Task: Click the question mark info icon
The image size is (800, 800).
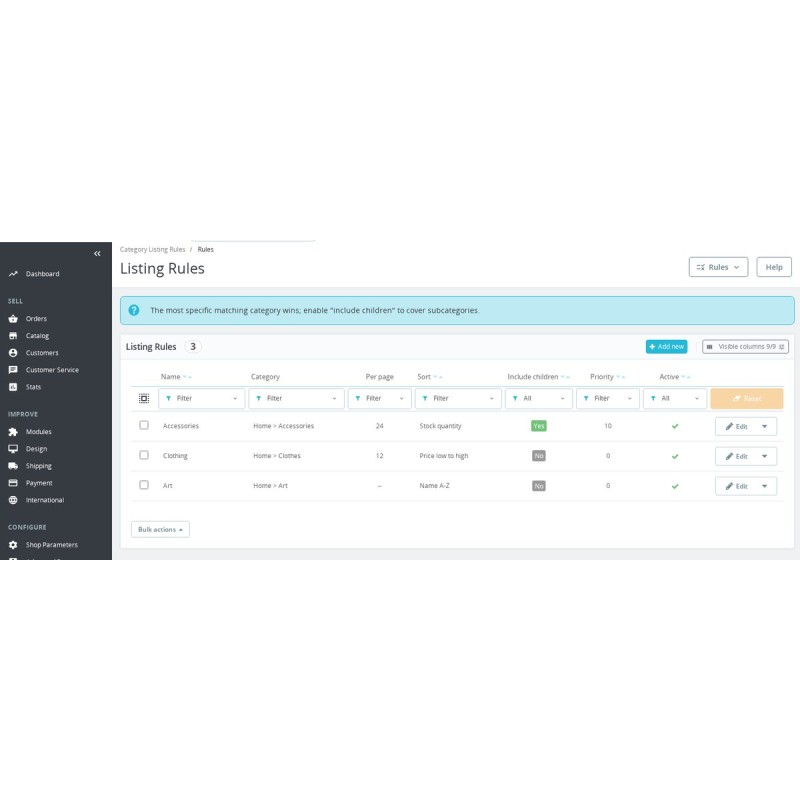Action: [x=134, y=310]
